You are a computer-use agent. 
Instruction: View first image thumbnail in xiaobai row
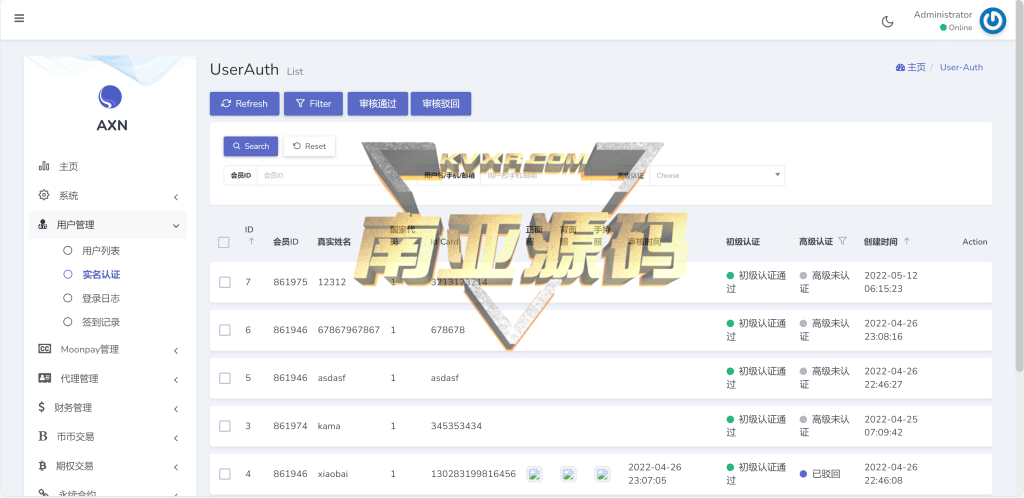tap(535, 474)
